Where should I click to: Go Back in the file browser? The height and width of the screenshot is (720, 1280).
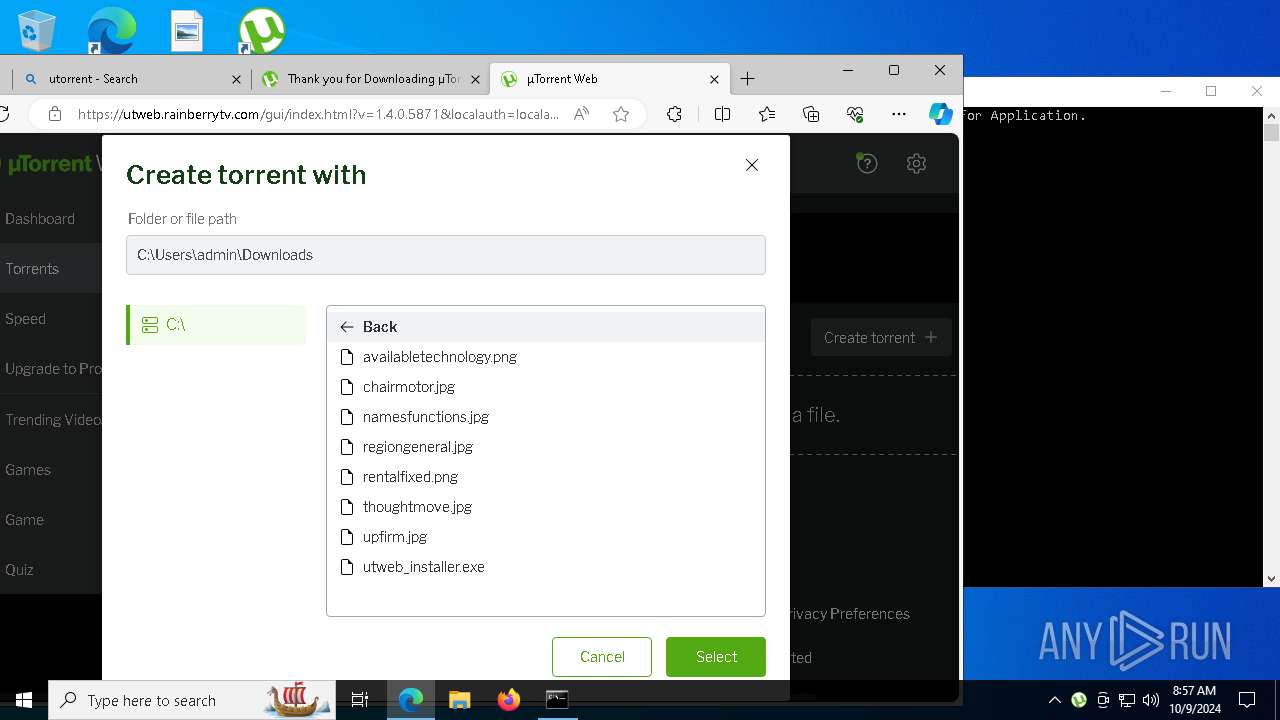tap(546, 327)
